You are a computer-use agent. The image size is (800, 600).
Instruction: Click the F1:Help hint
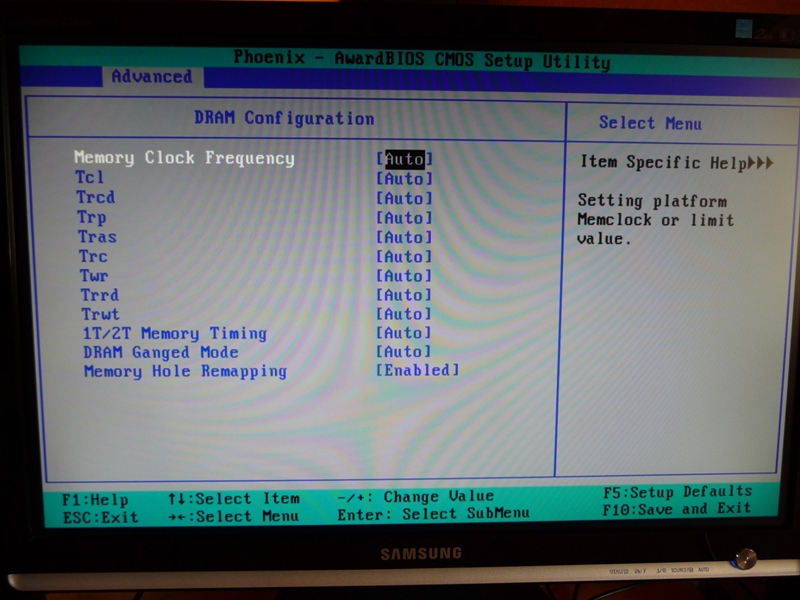click(x=95, y=499)
